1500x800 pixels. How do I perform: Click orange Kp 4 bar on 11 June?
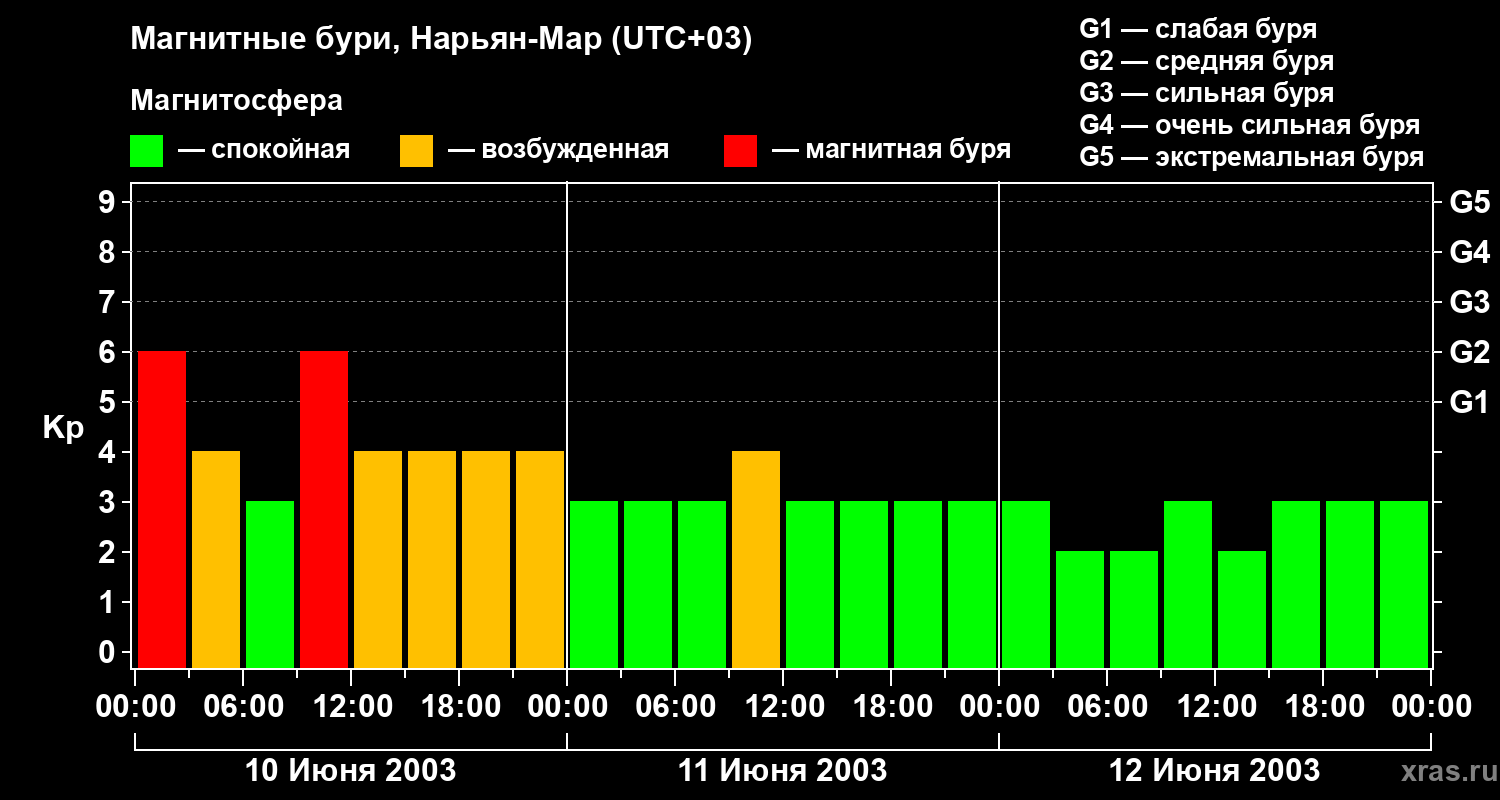[756, 559]
